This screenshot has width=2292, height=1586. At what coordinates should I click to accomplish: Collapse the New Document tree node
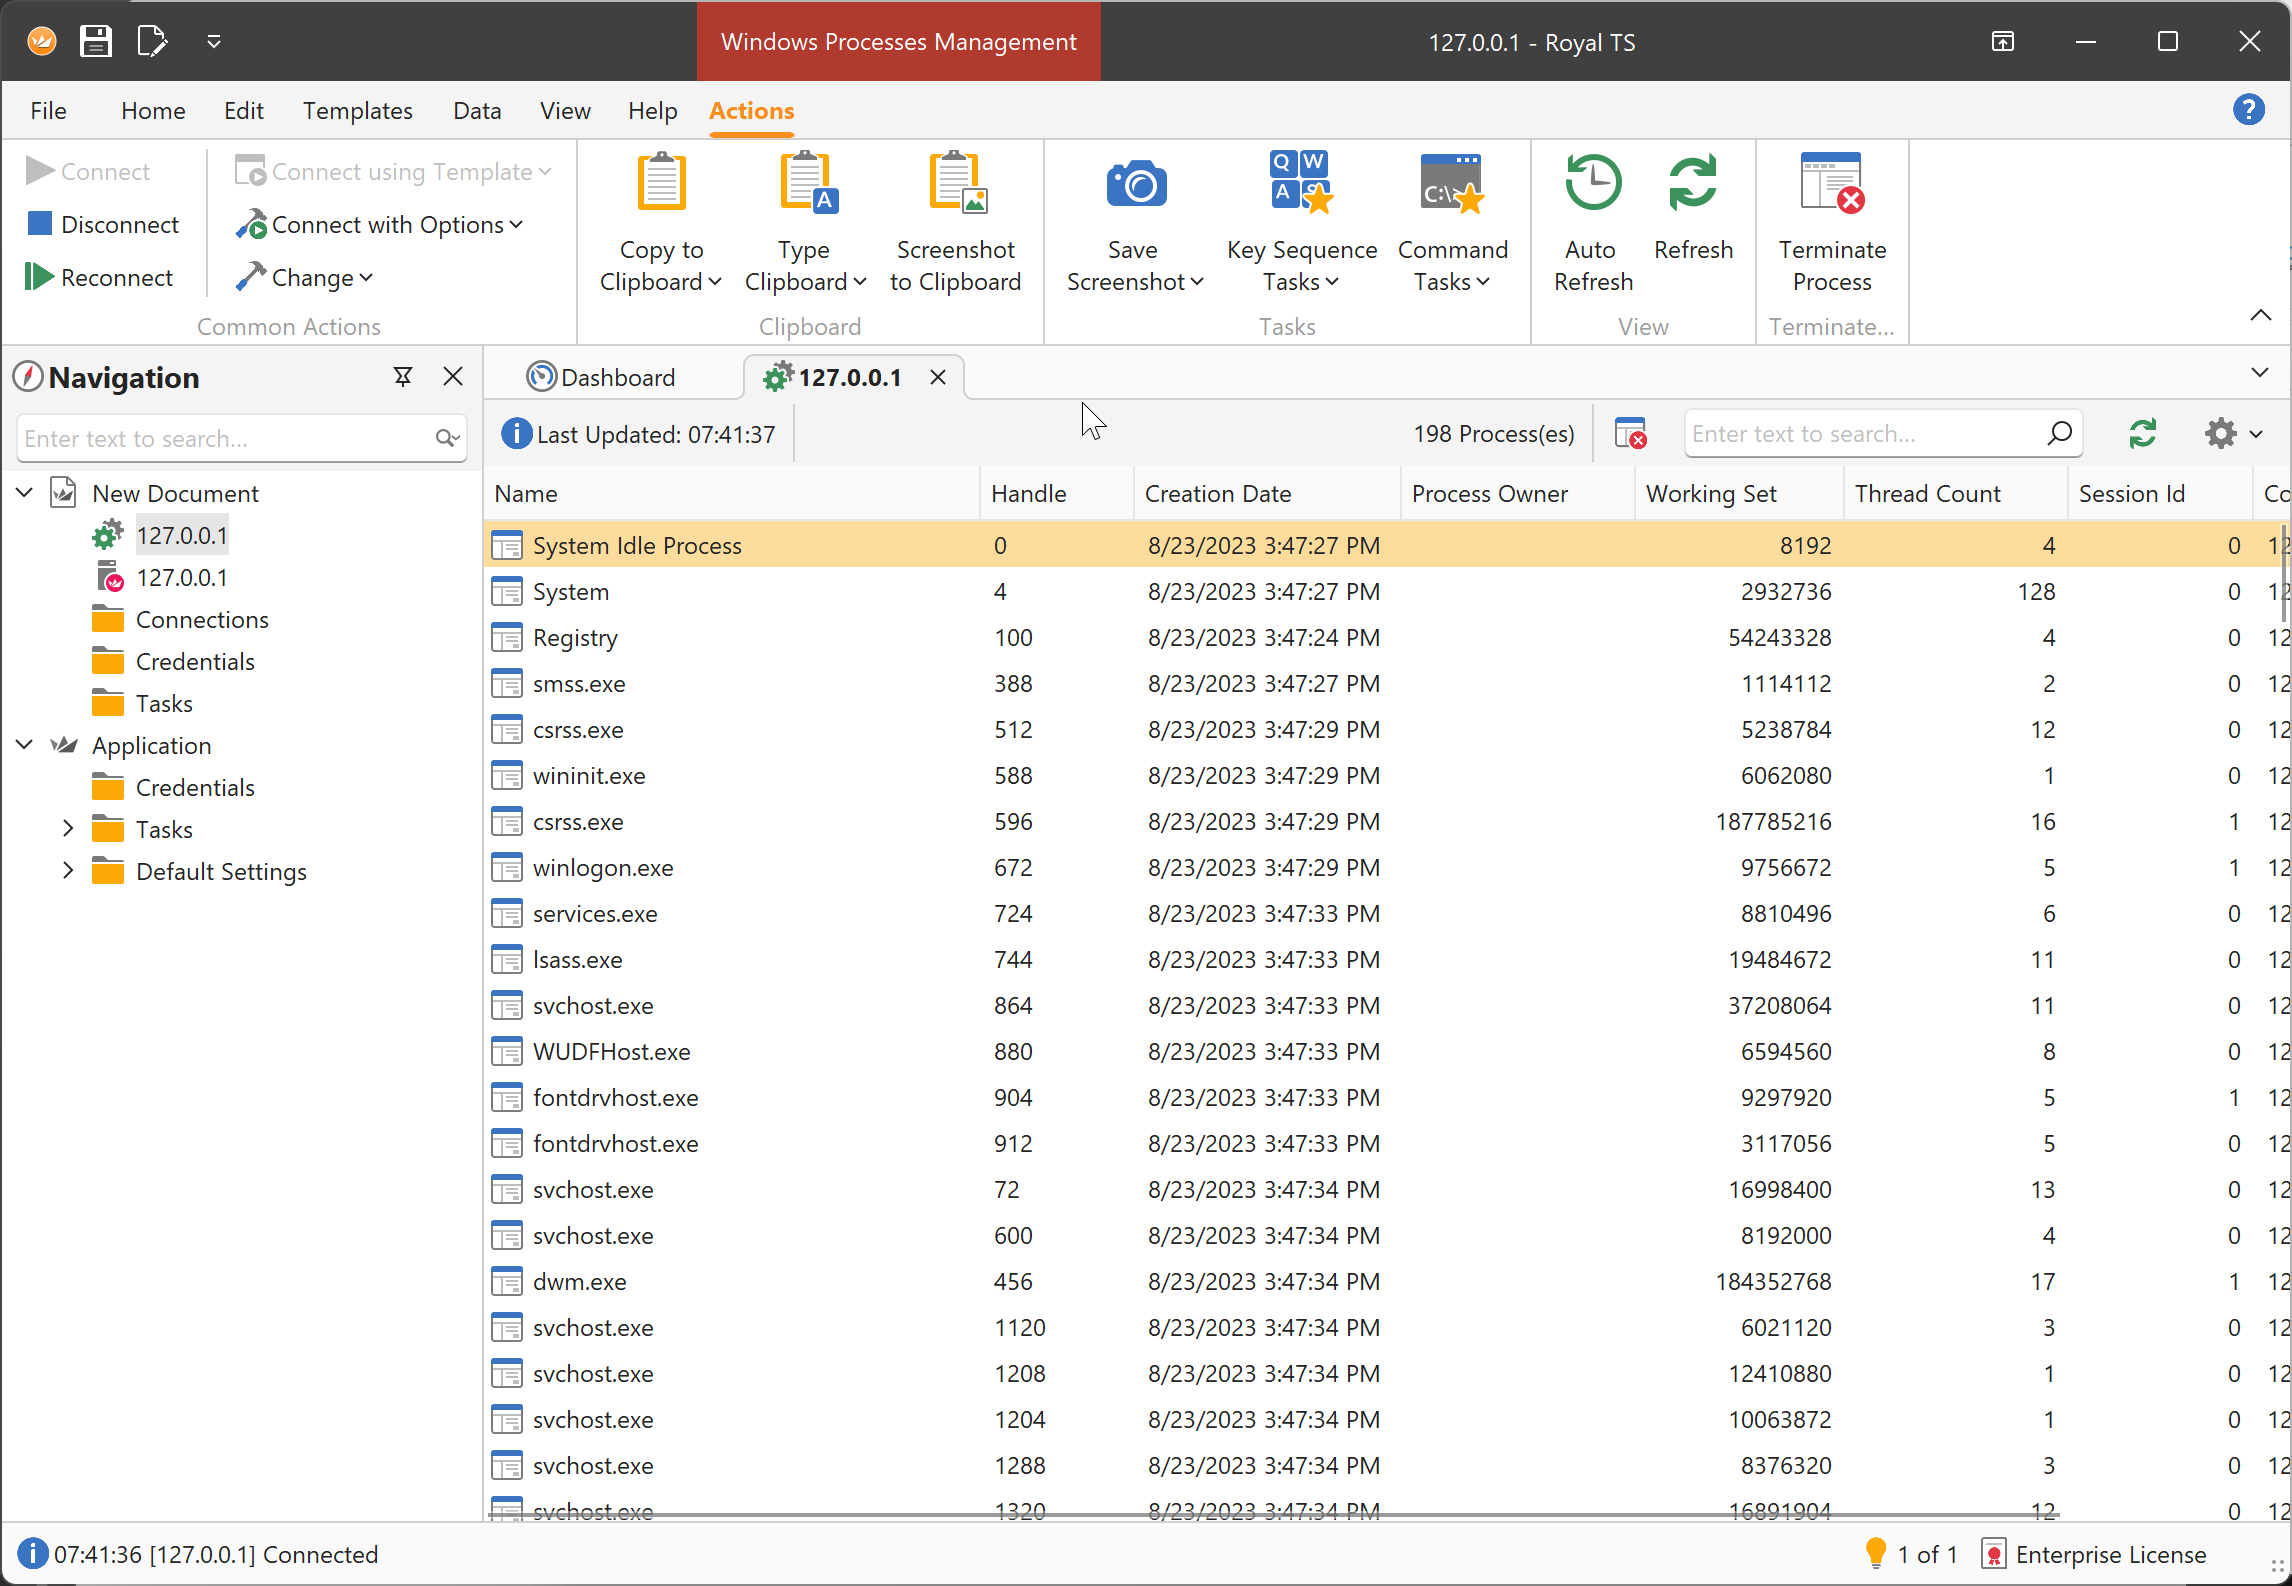coord(25,492)
